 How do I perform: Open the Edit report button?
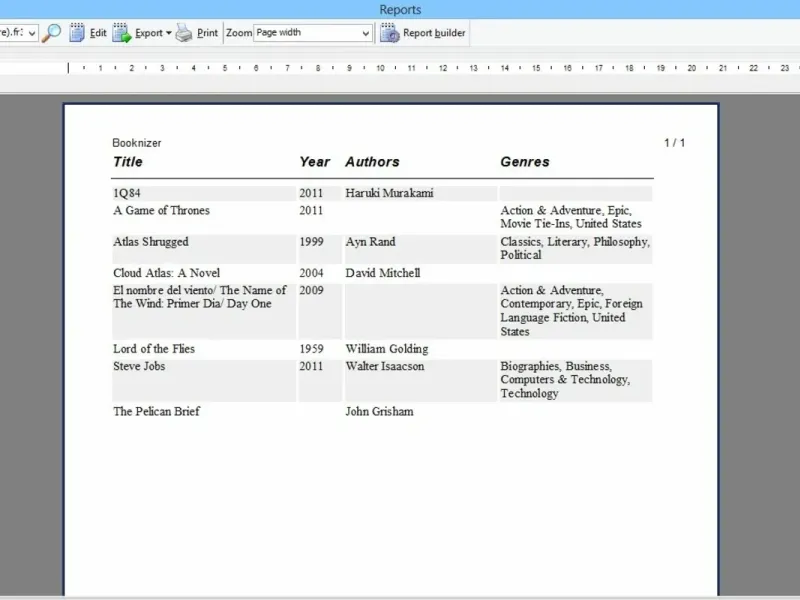click(88, 33)
